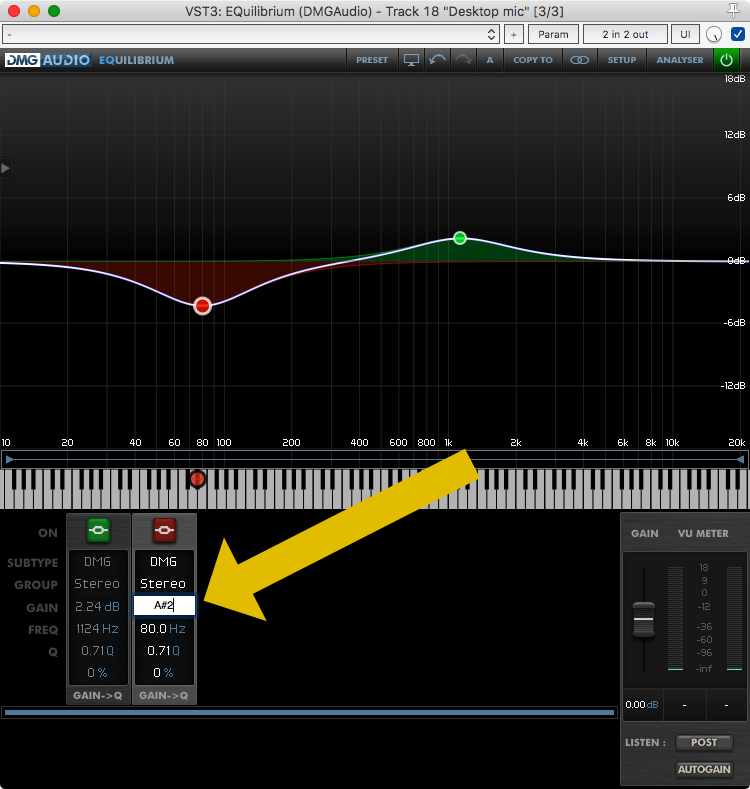The width and height of the screenshot is (750, 789).
Task: Click the green band node on EQ curve
Action: (x=460, y=238)
